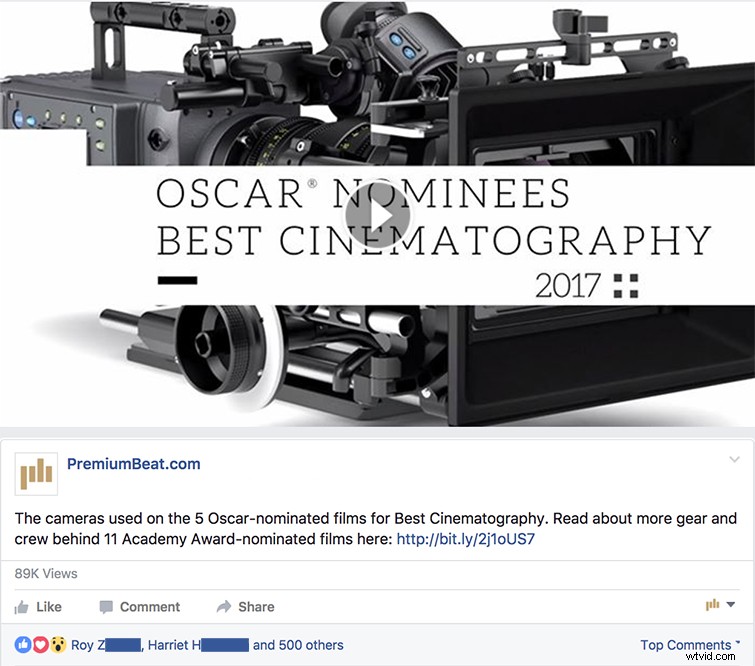Open the post-as identity selector dropdown
This screenshot has height=666, width=755.
pyautogui.click(x=720, y=605)
